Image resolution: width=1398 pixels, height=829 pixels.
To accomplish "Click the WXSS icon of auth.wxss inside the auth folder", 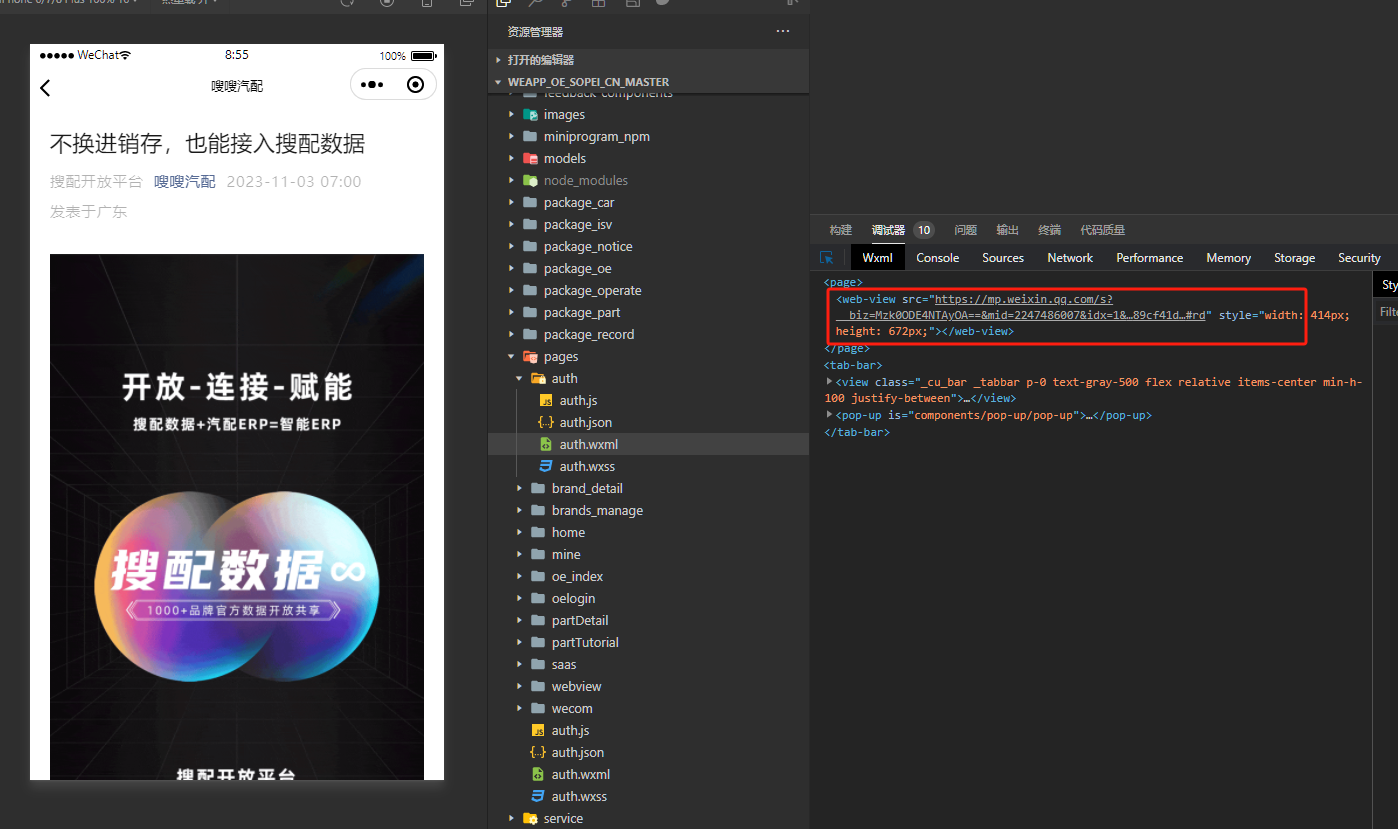I will [x=546, y=467].
